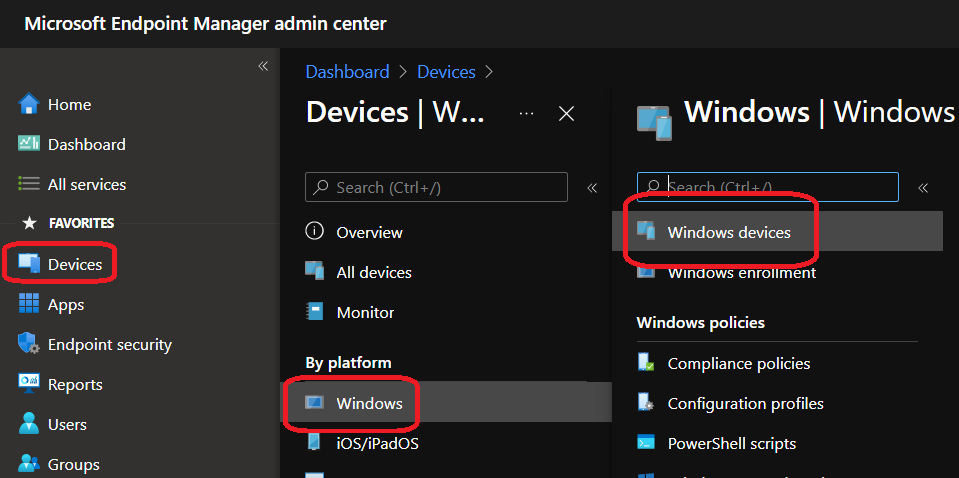Click the Groups people icon
Image resolution: width=959 pixels, height=478 pixels.
29,464
